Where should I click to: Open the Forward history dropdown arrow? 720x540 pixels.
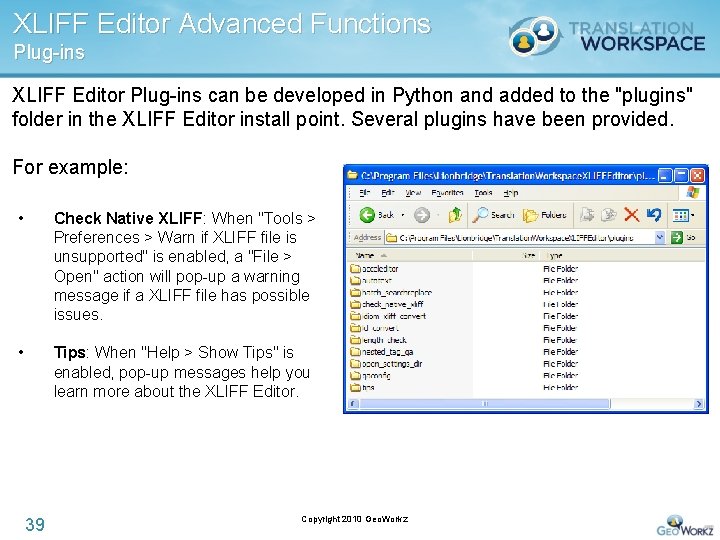438,215
